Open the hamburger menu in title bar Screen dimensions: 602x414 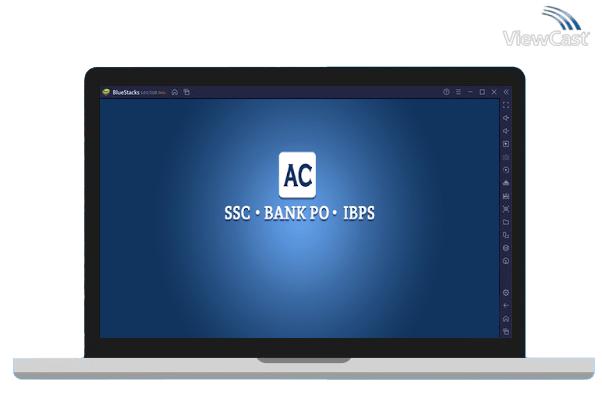pos(458,92)
